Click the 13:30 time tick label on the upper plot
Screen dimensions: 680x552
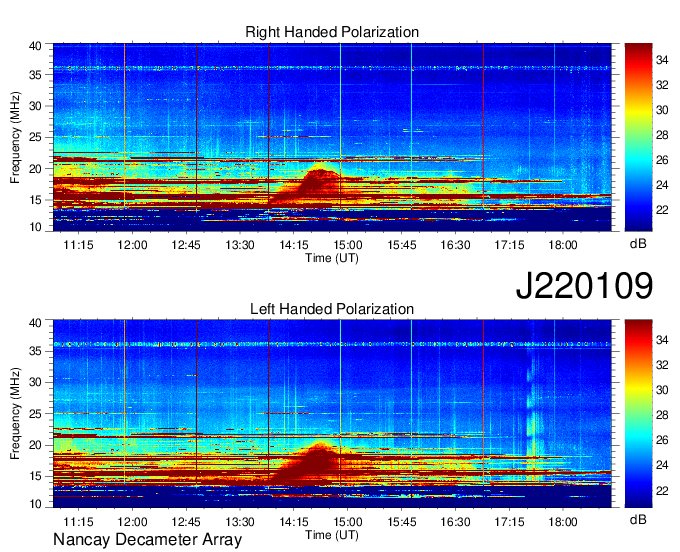(240, 245)
